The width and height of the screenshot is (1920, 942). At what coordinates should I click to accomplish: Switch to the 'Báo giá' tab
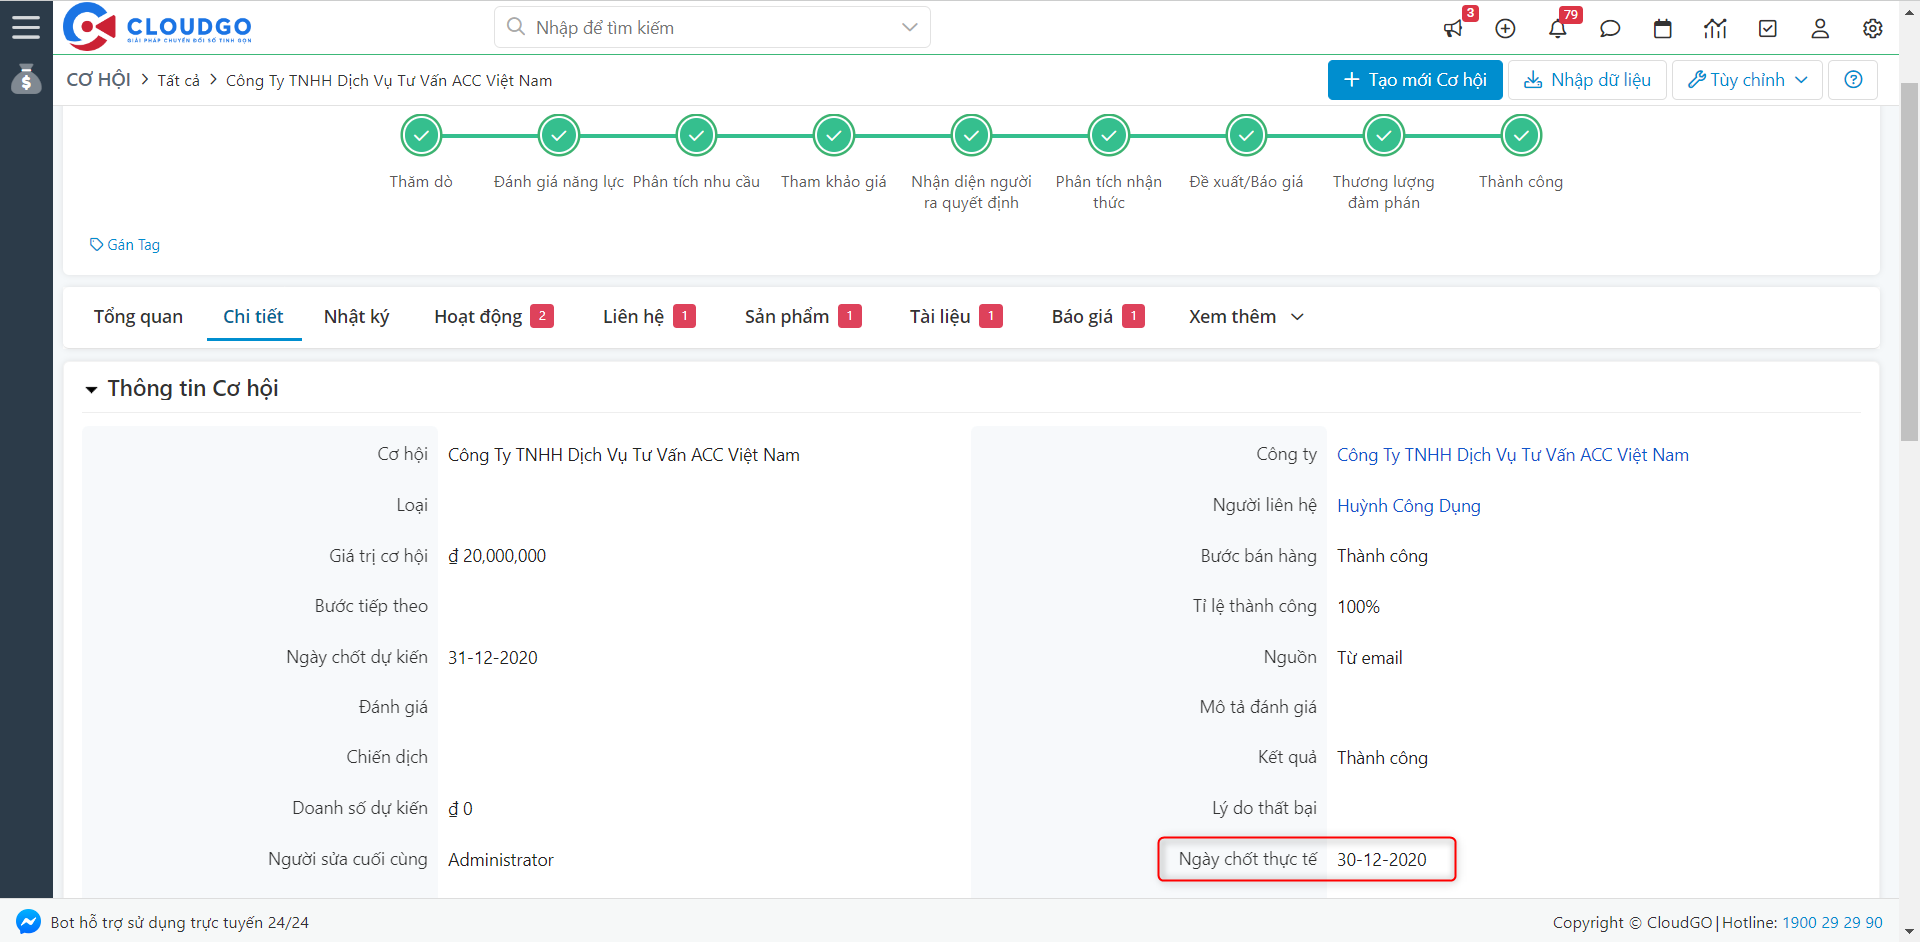[1082, 317]
